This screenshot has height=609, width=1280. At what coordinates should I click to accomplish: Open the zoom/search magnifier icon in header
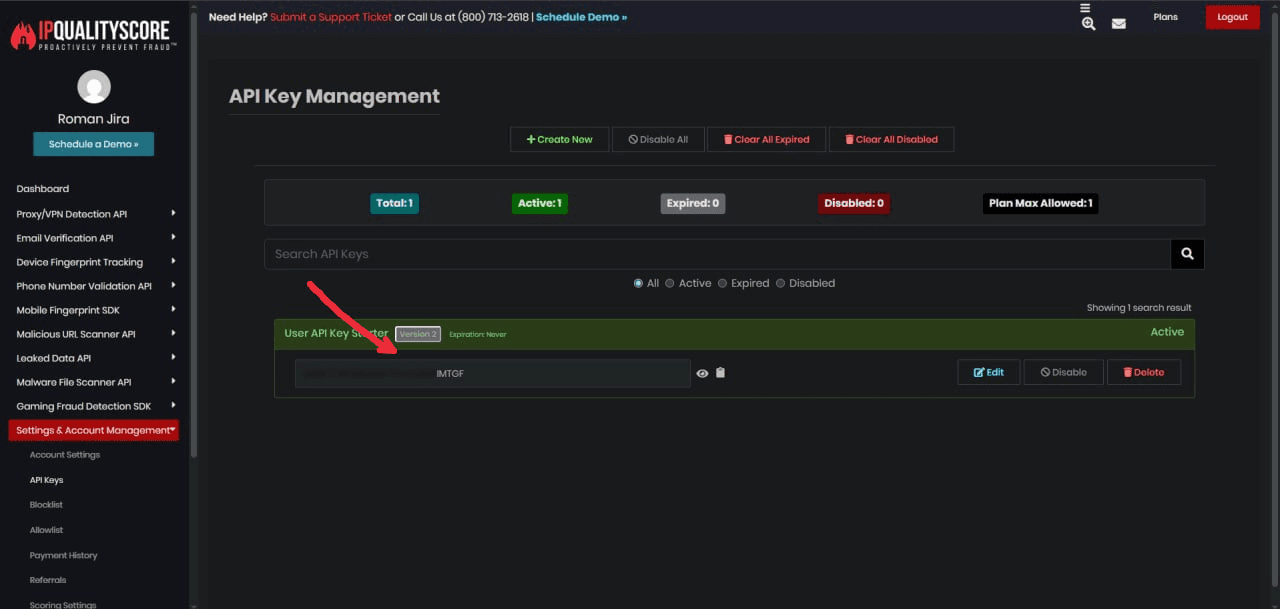tap(1088, 24)
